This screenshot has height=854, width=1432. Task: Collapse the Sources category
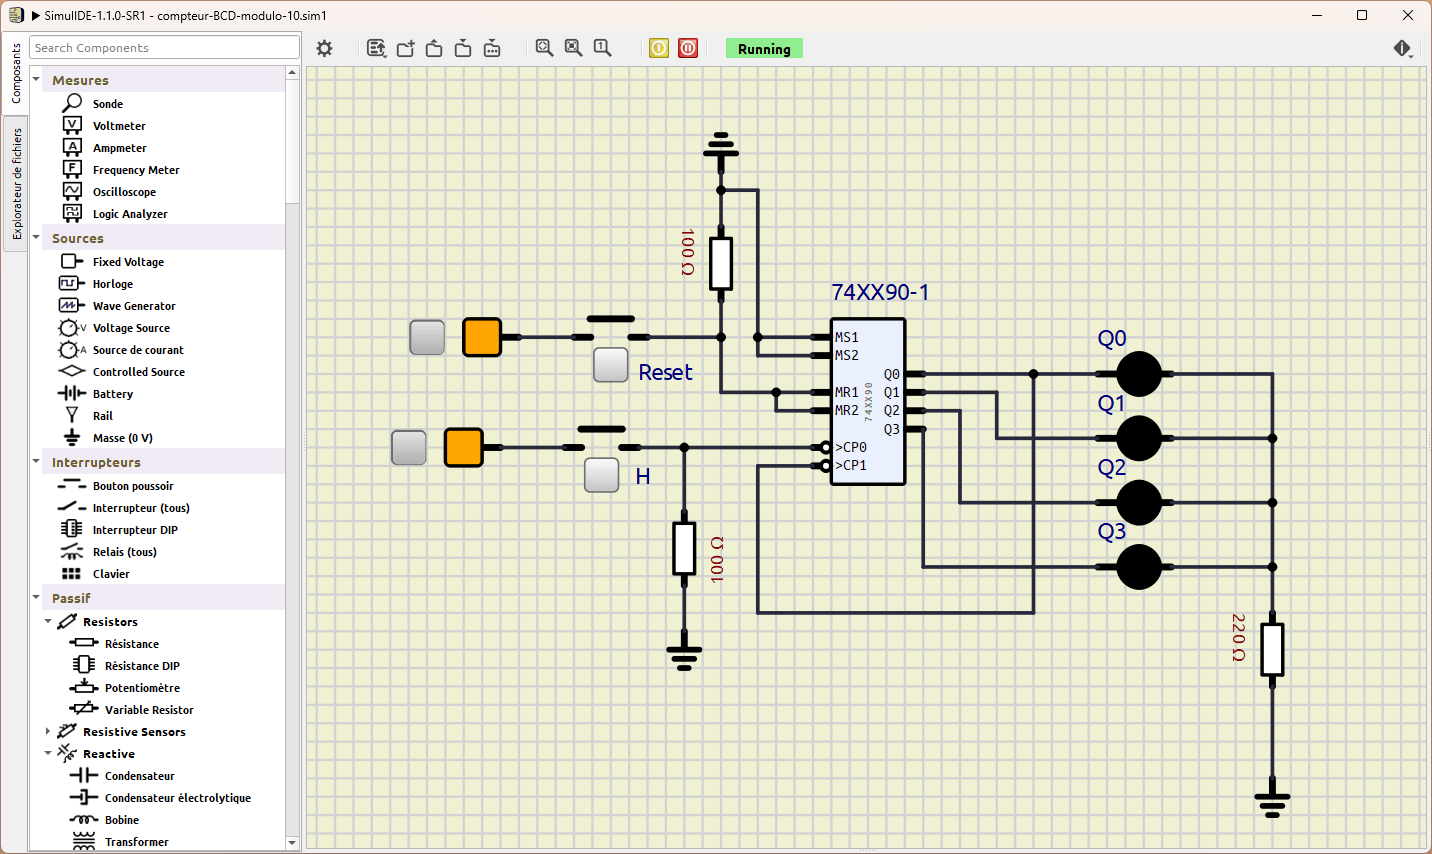37,238
